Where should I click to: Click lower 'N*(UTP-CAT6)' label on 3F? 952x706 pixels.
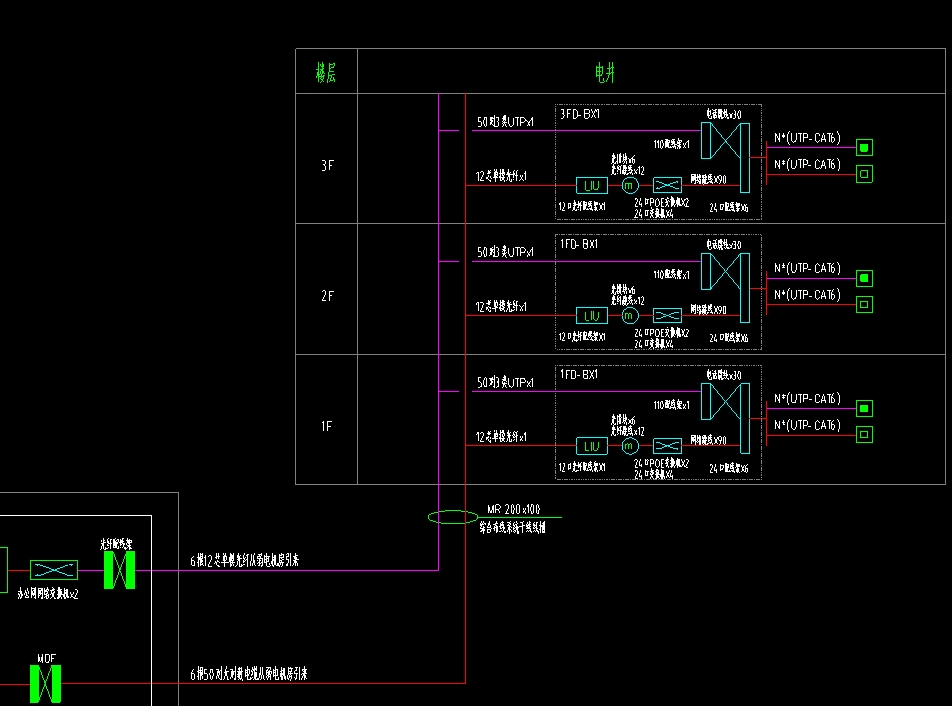(x=808, y=165)
